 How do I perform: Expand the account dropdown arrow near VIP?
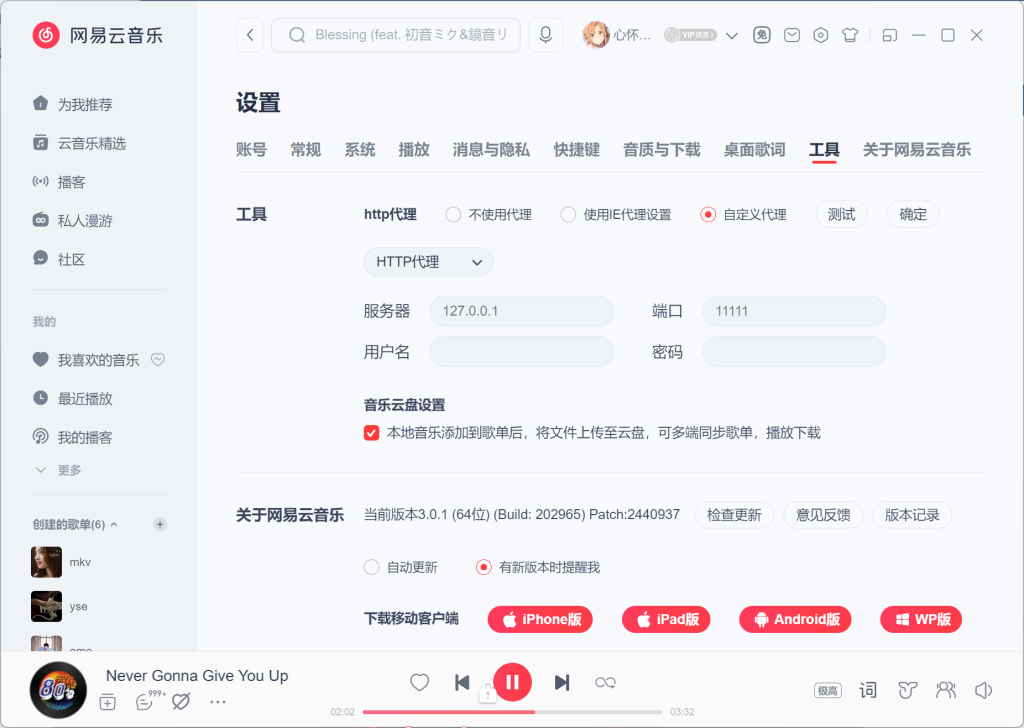[732, 36]
